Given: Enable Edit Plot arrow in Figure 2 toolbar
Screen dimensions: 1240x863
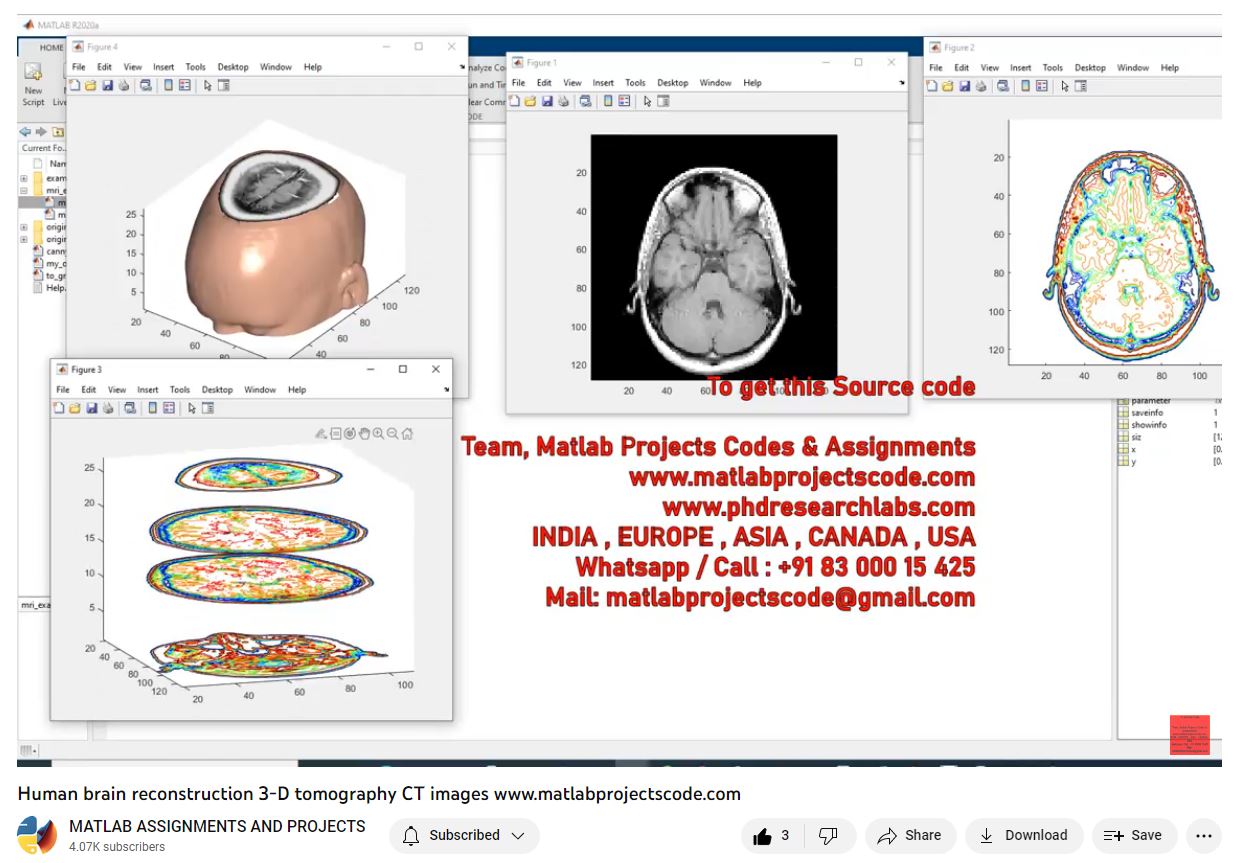Looking at the screenshot, I should click(x=1065, y=86).
